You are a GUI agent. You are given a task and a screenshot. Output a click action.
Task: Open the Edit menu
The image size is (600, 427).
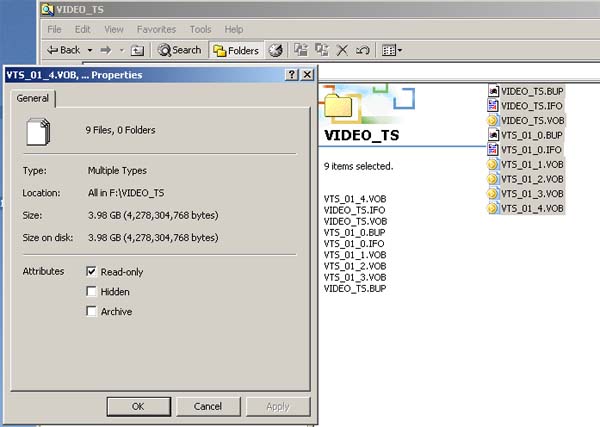(82, 29)
